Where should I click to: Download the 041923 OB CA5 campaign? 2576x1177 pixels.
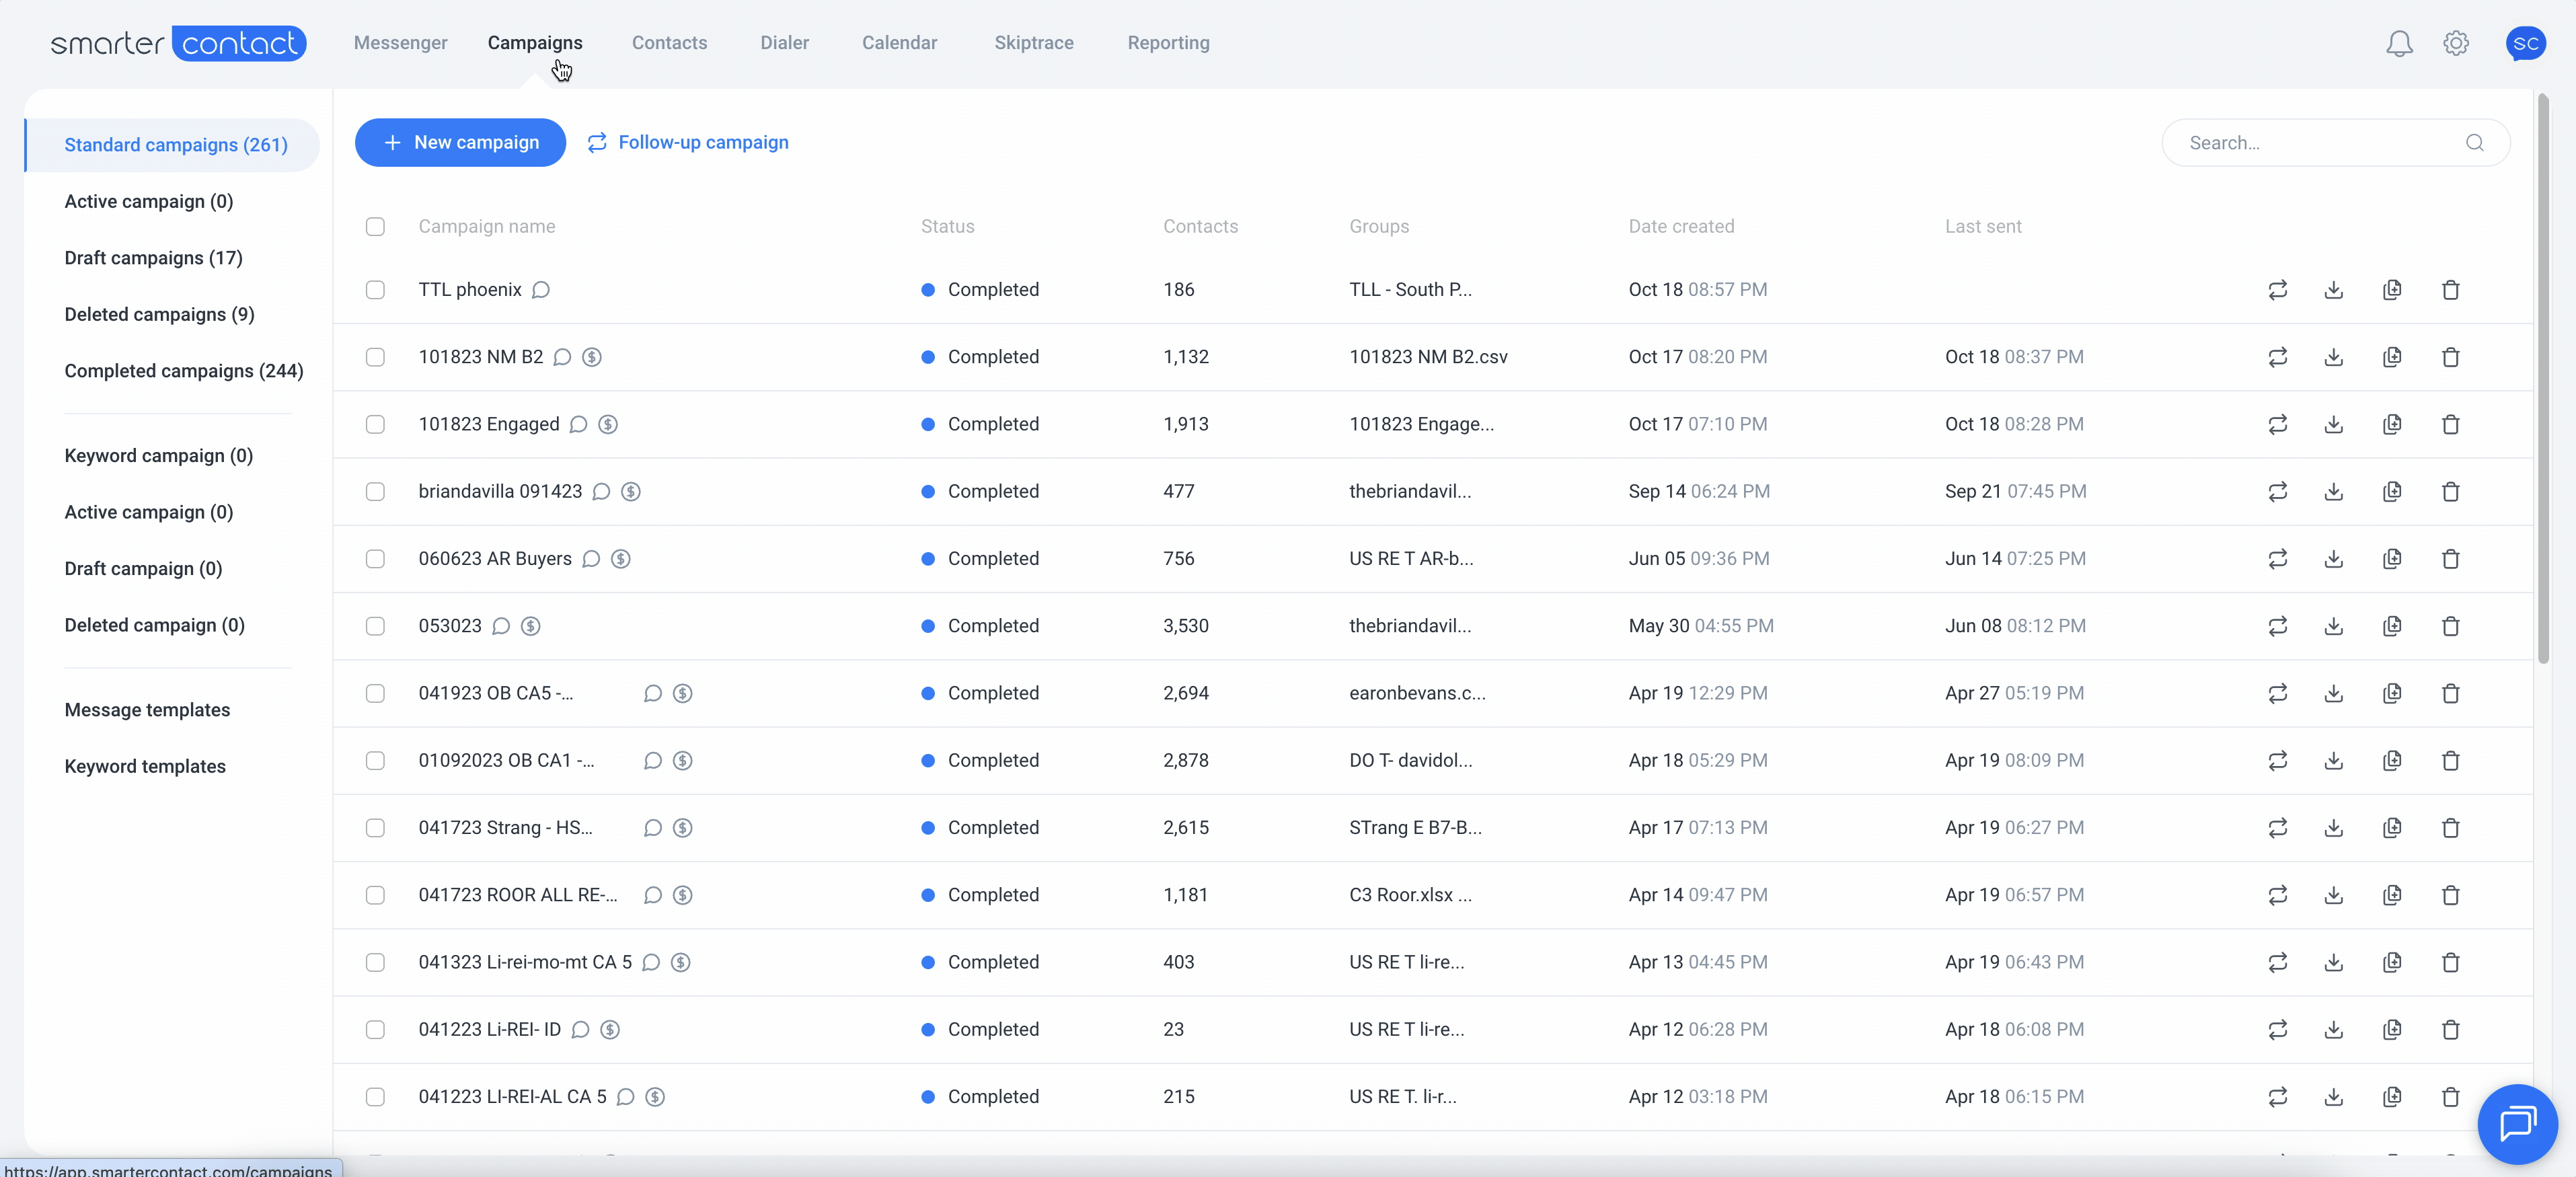[2333, 693]
